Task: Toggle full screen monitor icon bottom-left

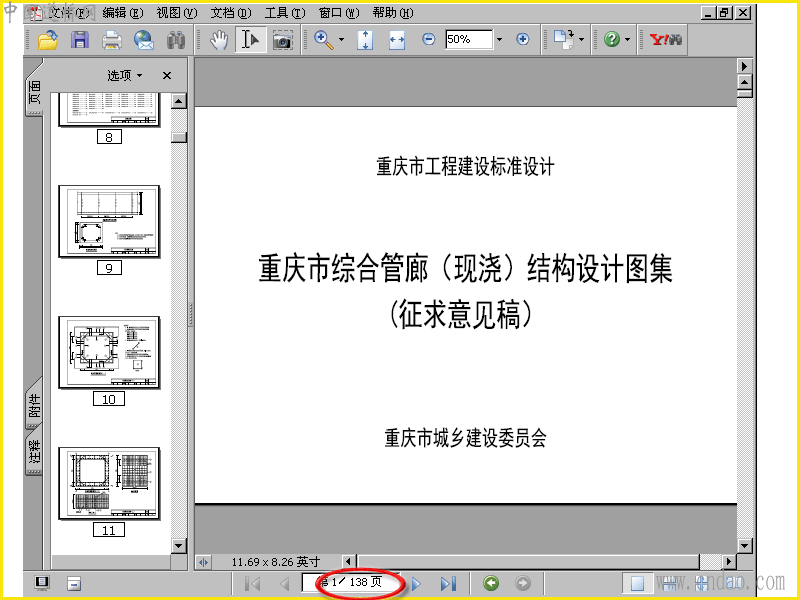Action: click(42, 583)
